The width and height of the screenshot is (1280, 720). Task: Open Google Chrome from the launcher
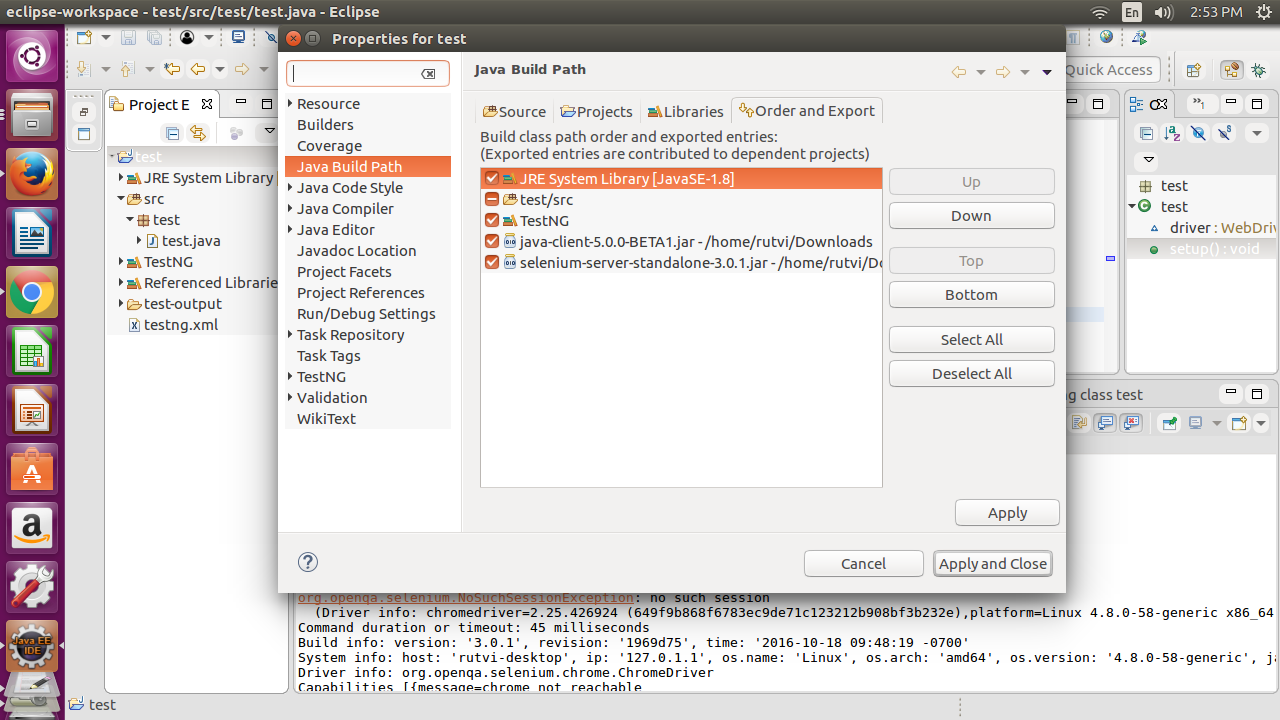pyautogui.click(x=32, y=293)
